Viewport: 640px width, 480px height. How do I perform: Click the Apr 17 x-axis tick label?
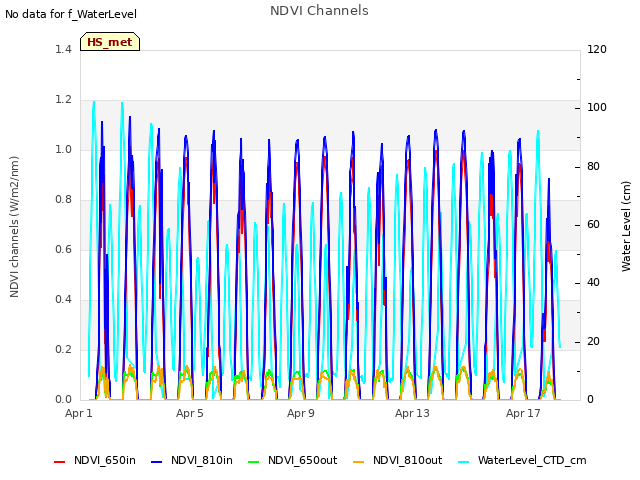pos(523,413)
